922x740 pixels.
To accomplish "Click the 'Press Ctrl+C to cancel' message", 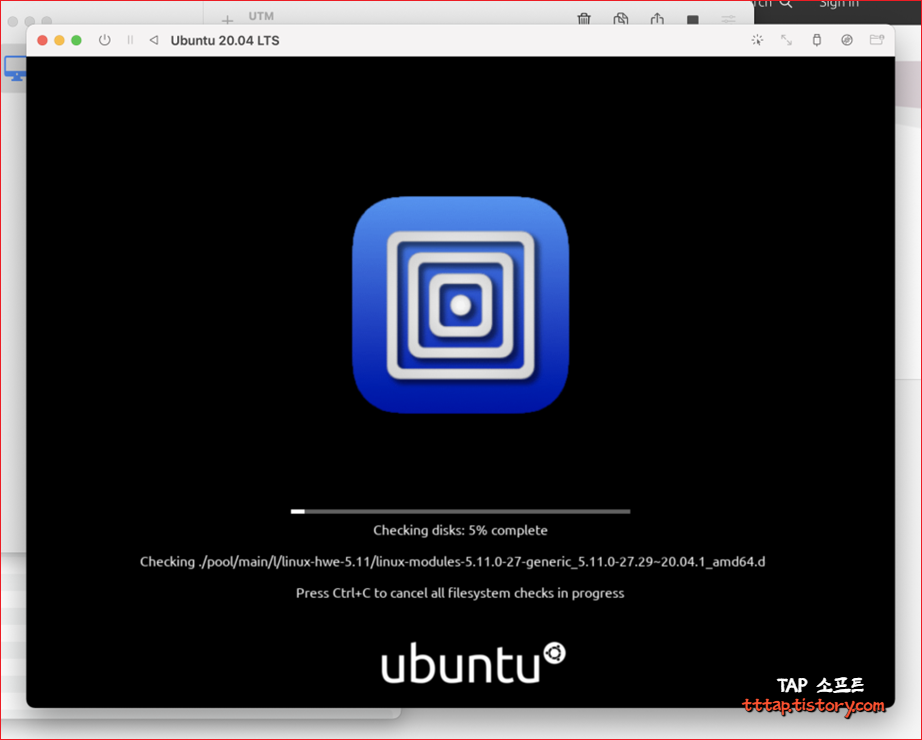I will click(x=460, y=593).
